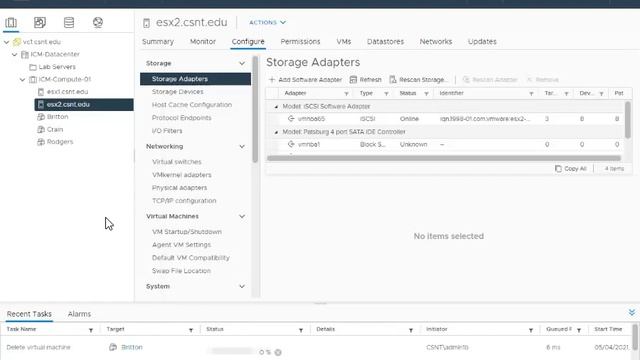This screenshot has height=360, width=640.
Task: Collapse the vc1.csnt.edu vCenter tree node
Action: [7, 42]
